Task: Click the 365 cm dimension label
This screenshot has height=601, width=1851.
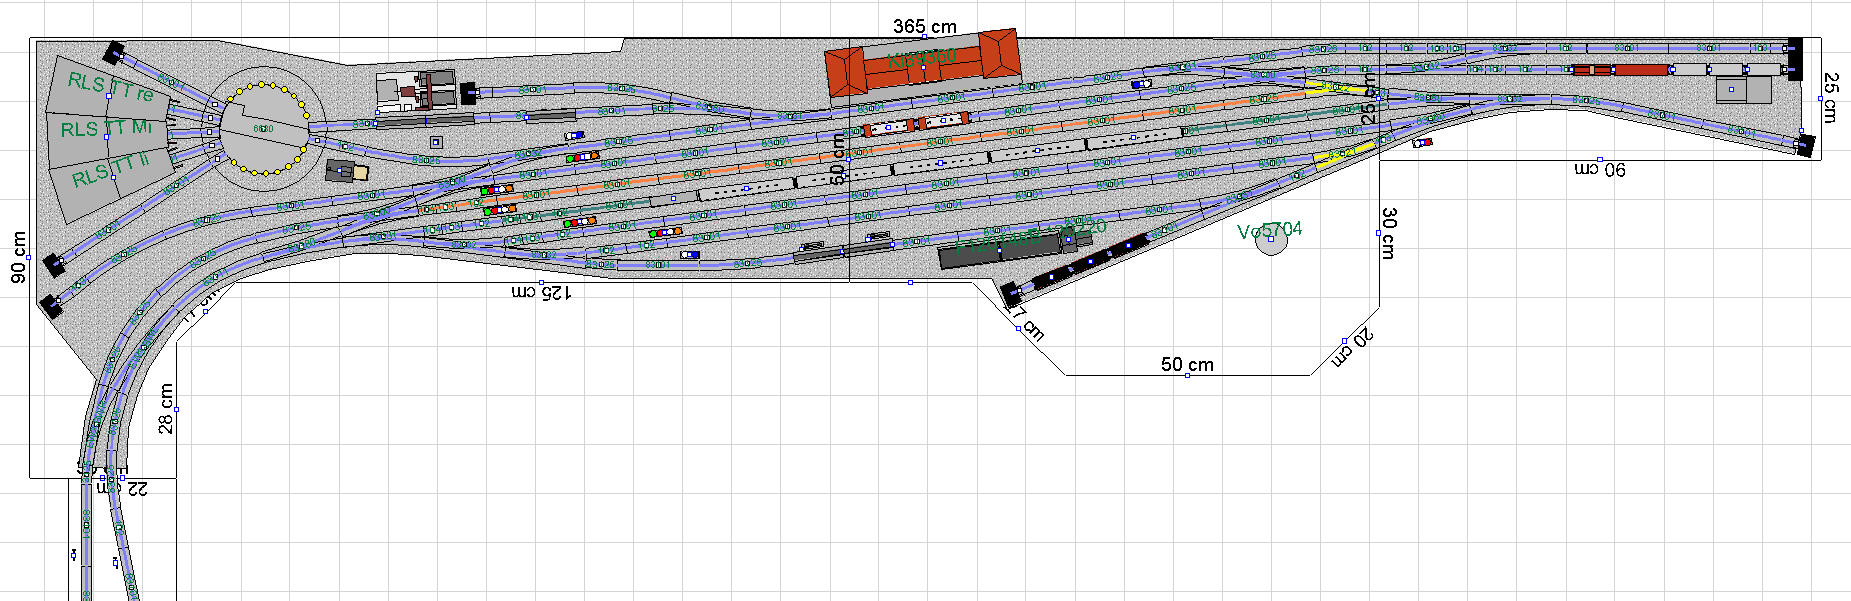Action: coord(924,26)
